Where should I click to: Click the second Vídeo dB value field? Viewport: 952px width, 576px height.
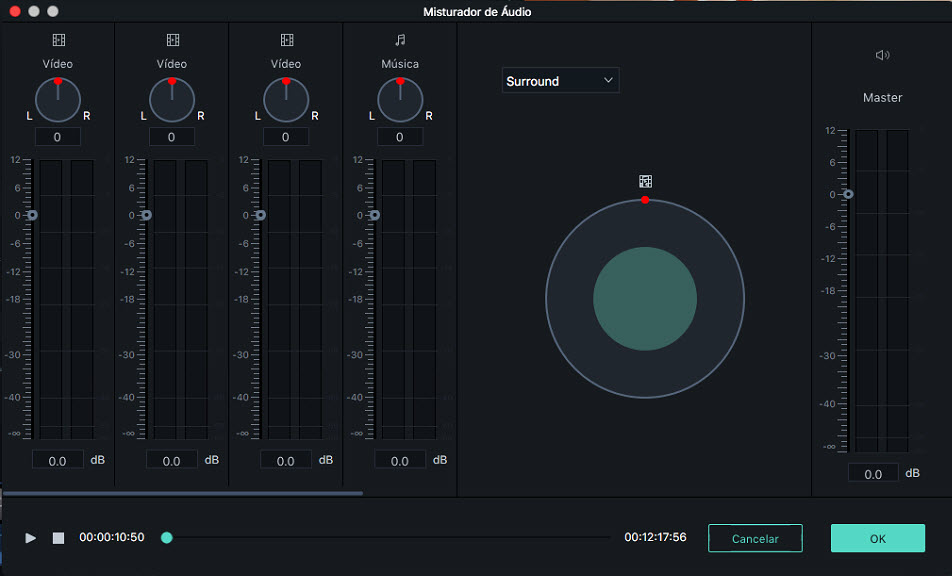coord(172,460)
